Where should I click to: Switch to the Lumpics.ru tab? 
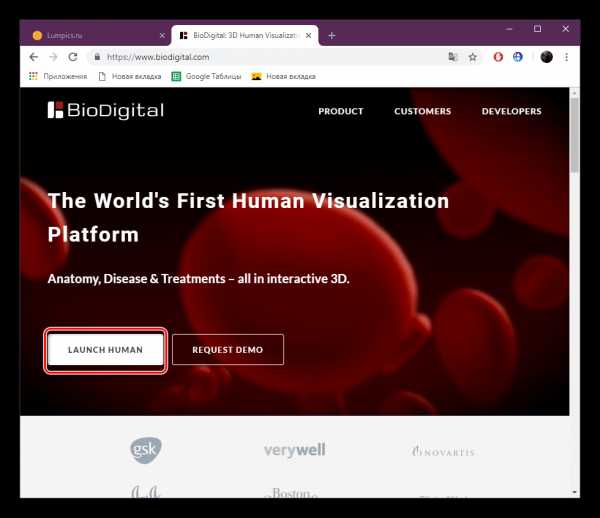[x=88, y=34]
